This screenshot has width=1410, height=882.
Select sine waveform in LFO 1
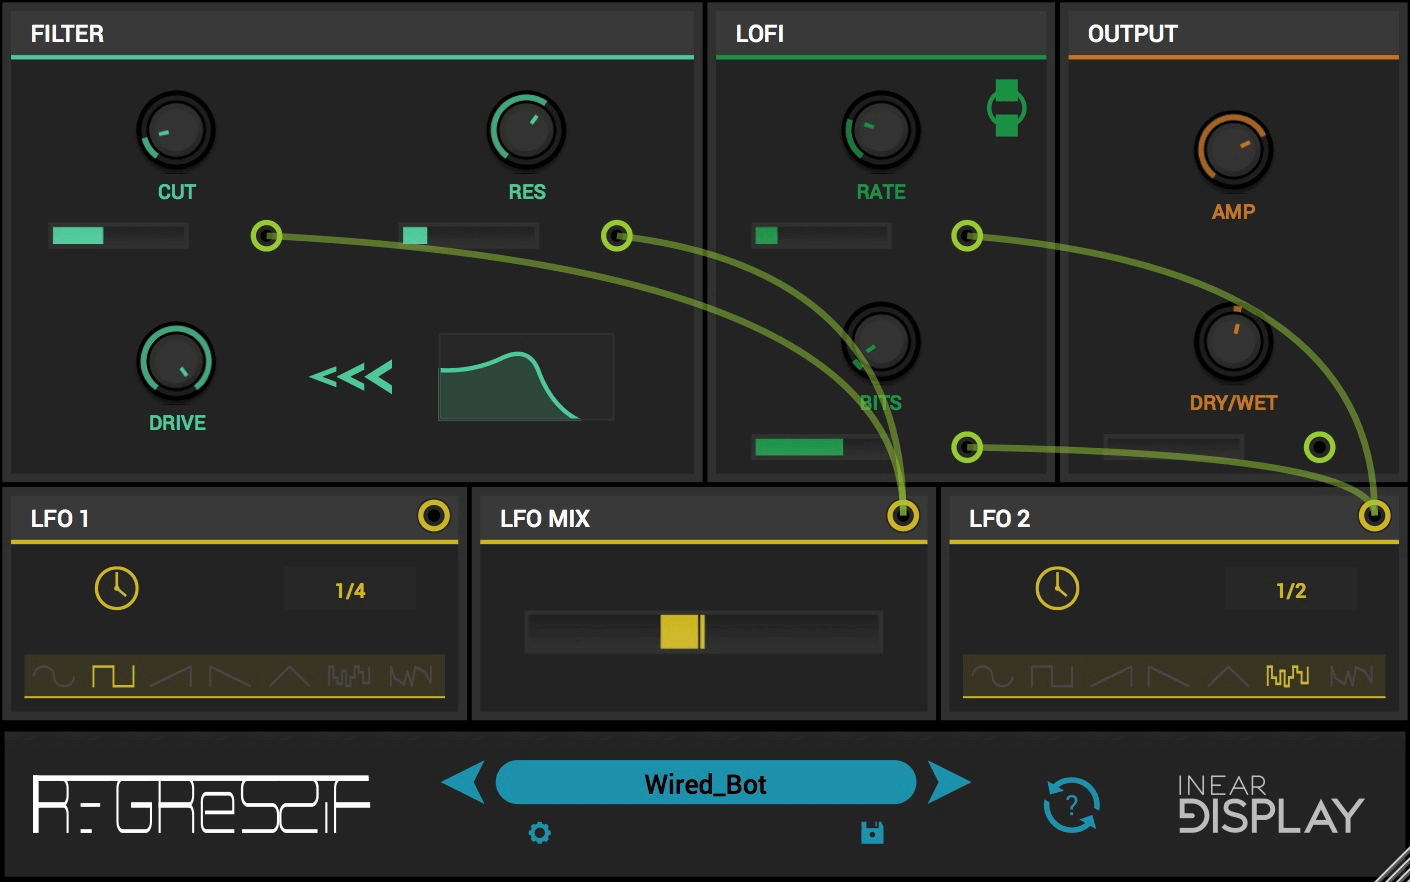(x=53, y=676)
